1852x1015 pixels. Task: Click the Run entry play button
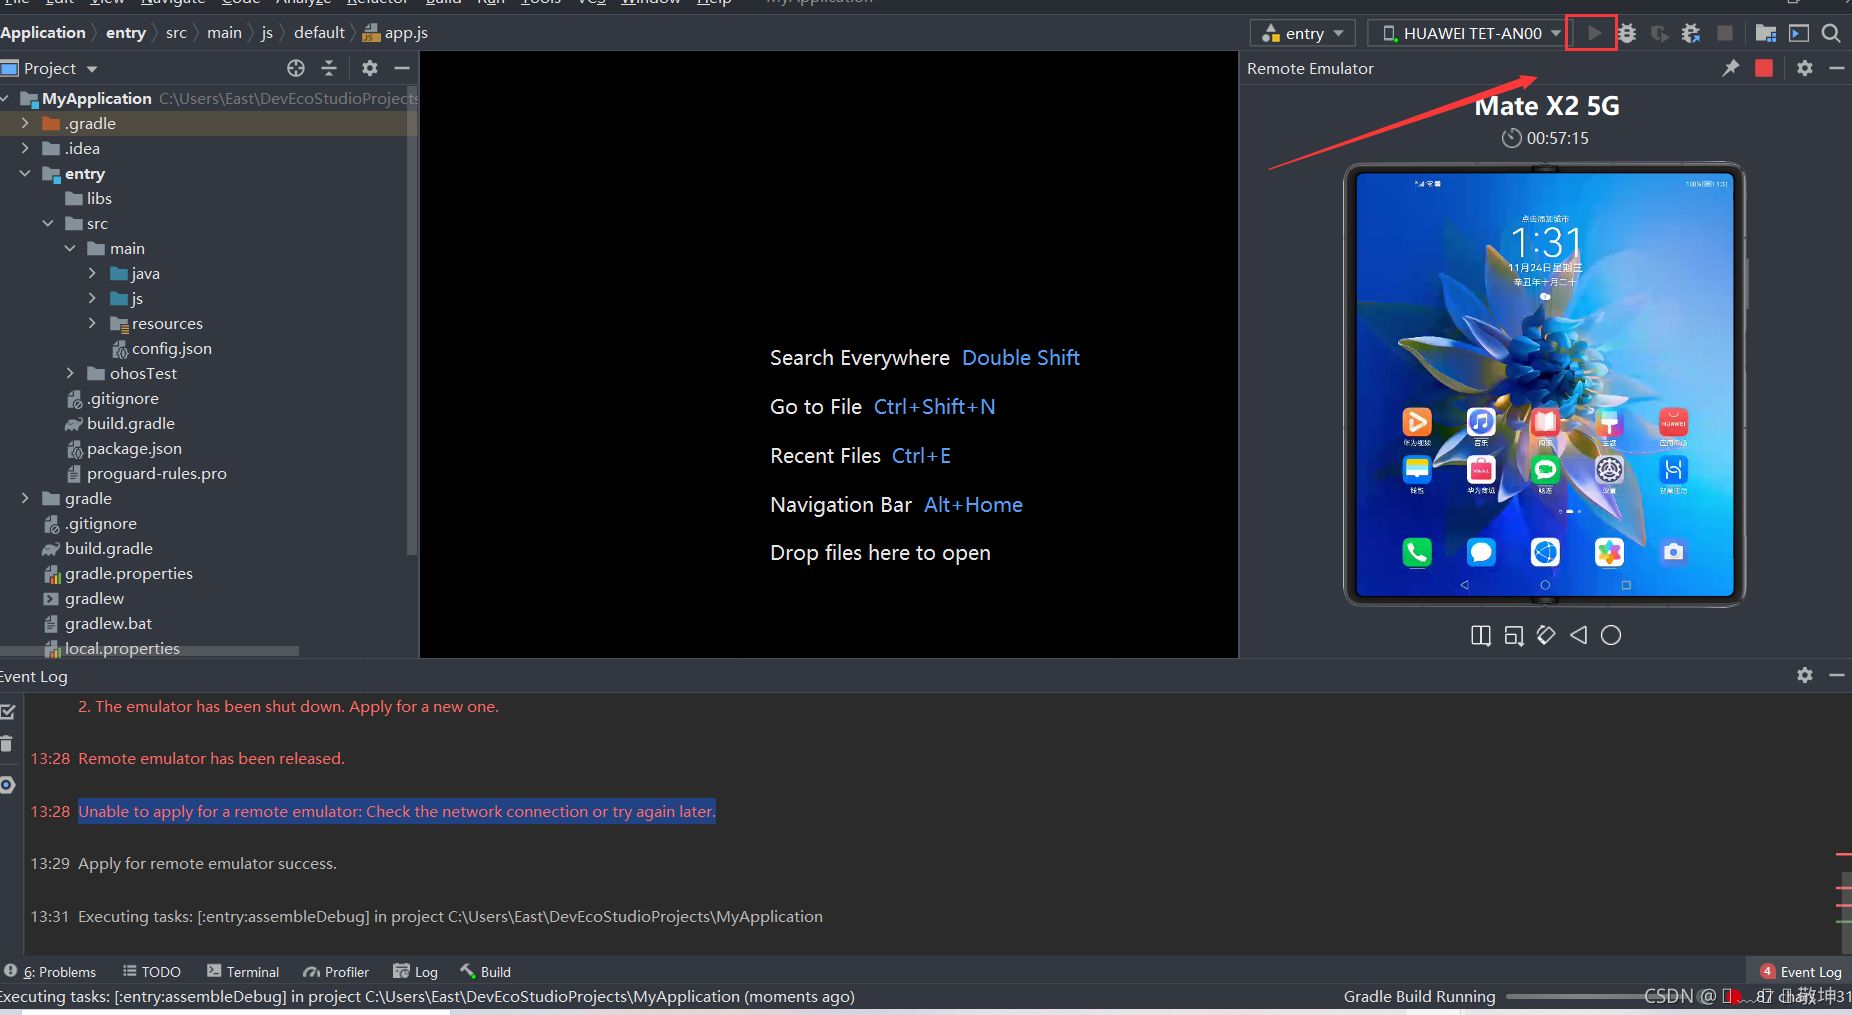tap(1594, 33)
